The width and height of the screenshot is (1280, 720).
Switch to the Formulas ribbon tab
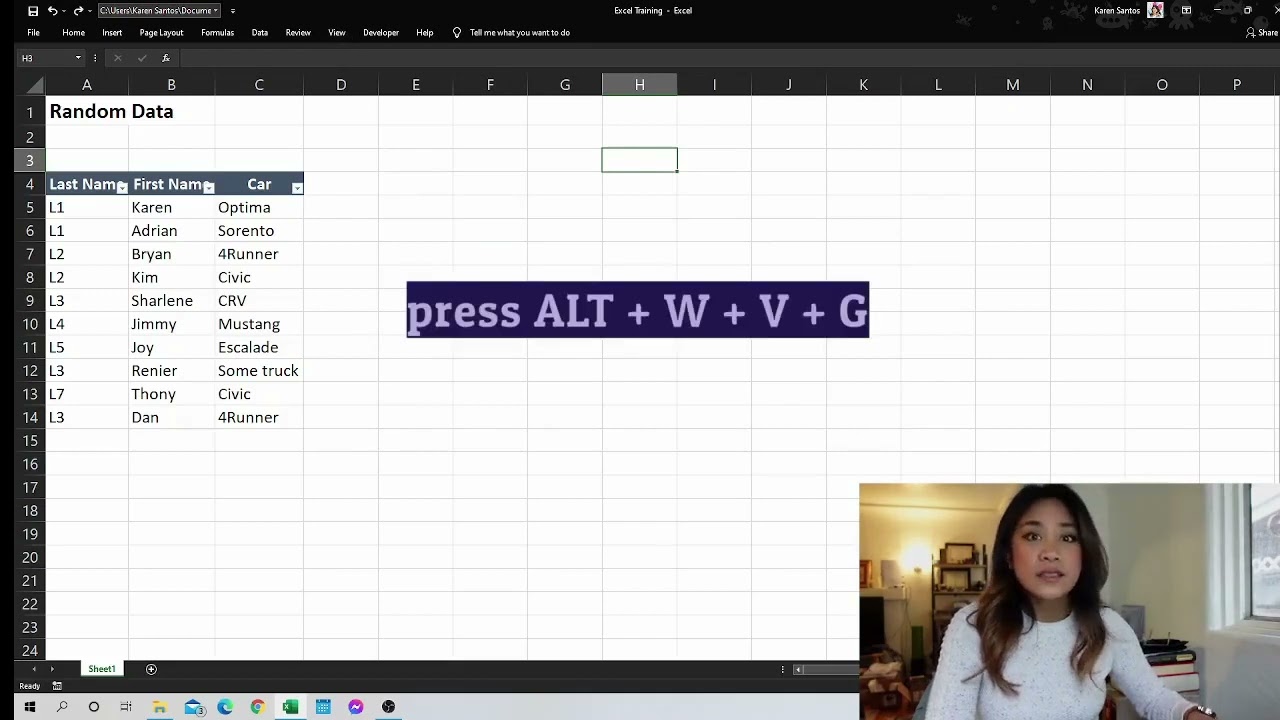tap(217, 33)
